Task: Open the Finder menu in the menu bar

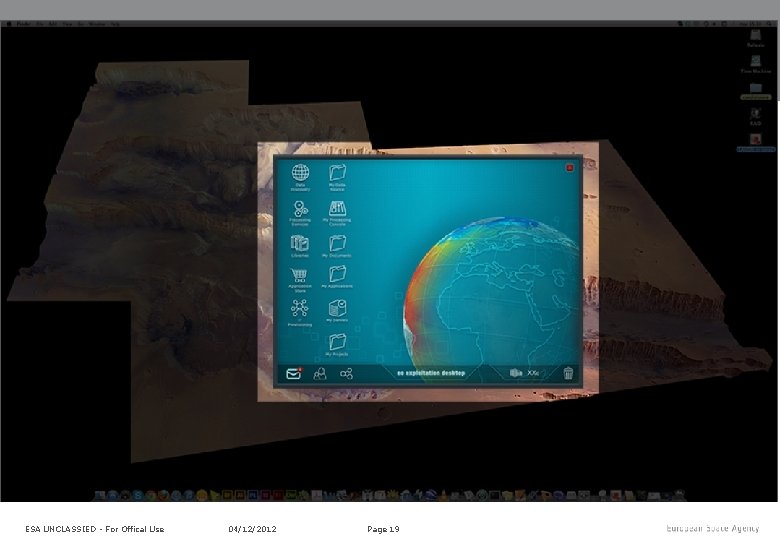Action: [x=23, y=23]
